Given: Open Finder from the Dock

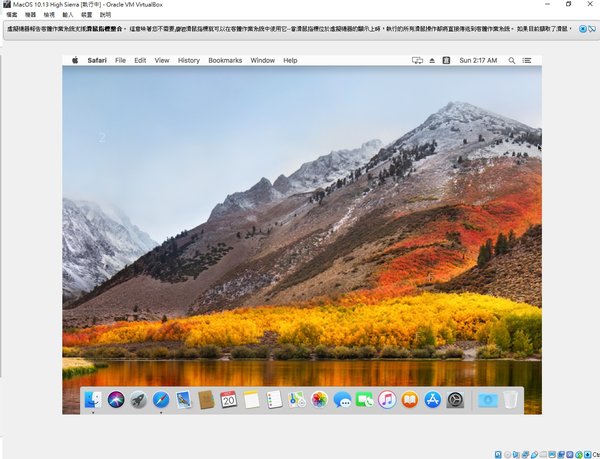Looking at the screenshot, I should click(93, 400).
